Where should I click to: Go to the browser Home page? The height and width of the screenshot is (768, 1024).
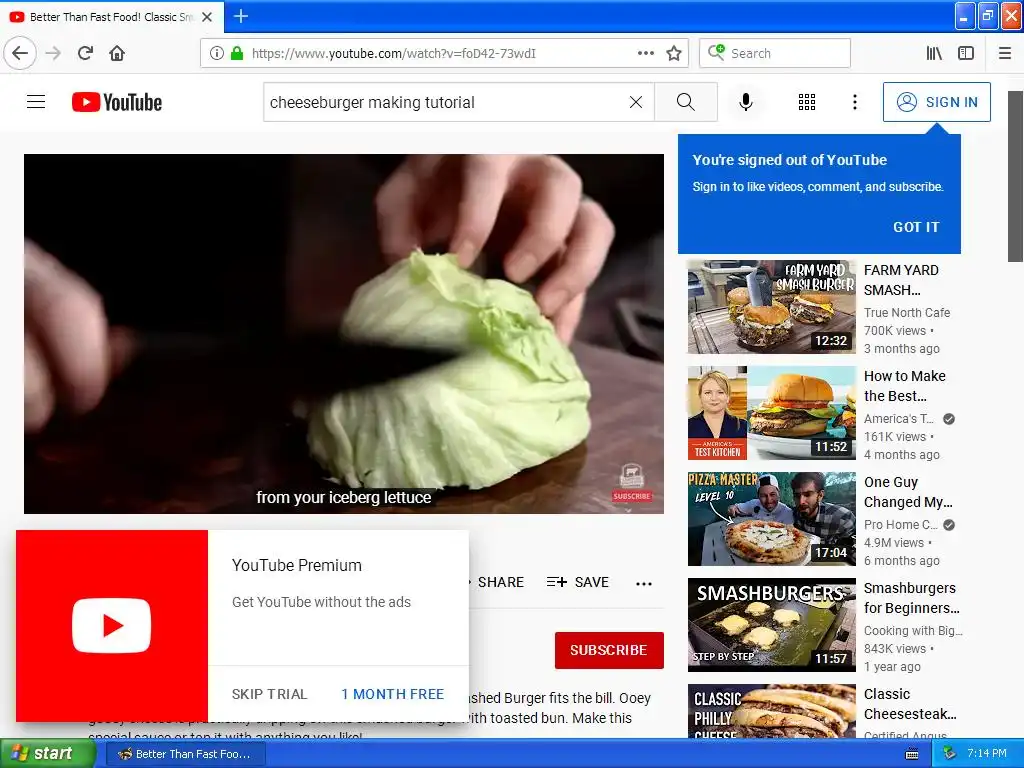click(x=117, y=54)
